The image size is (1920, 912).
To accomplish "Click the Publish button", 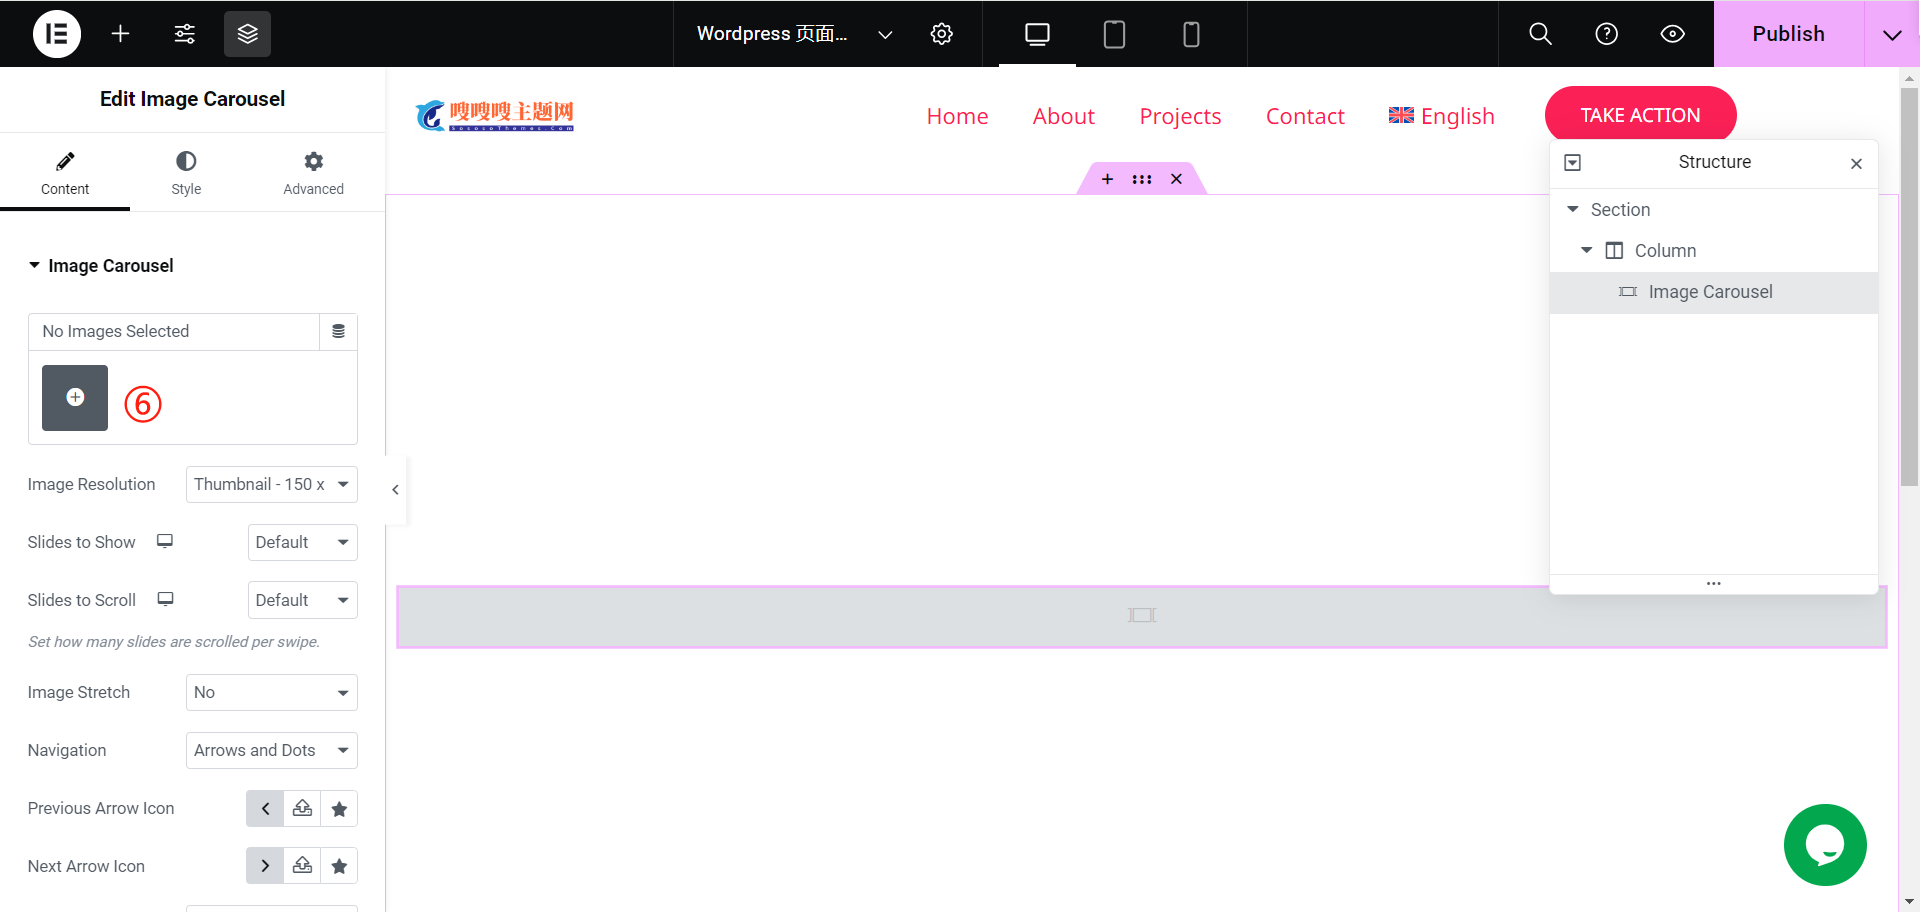I will (x=1788, y=34).
